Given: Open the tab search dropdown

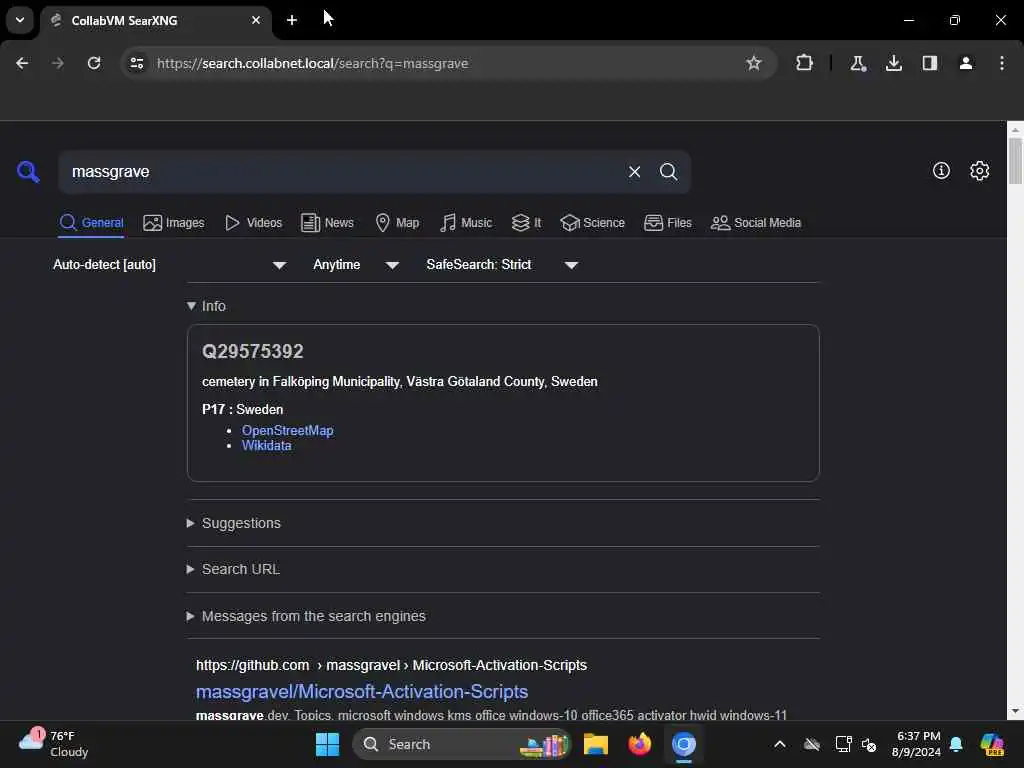Looking at the screenshot, I should [20, 20].
